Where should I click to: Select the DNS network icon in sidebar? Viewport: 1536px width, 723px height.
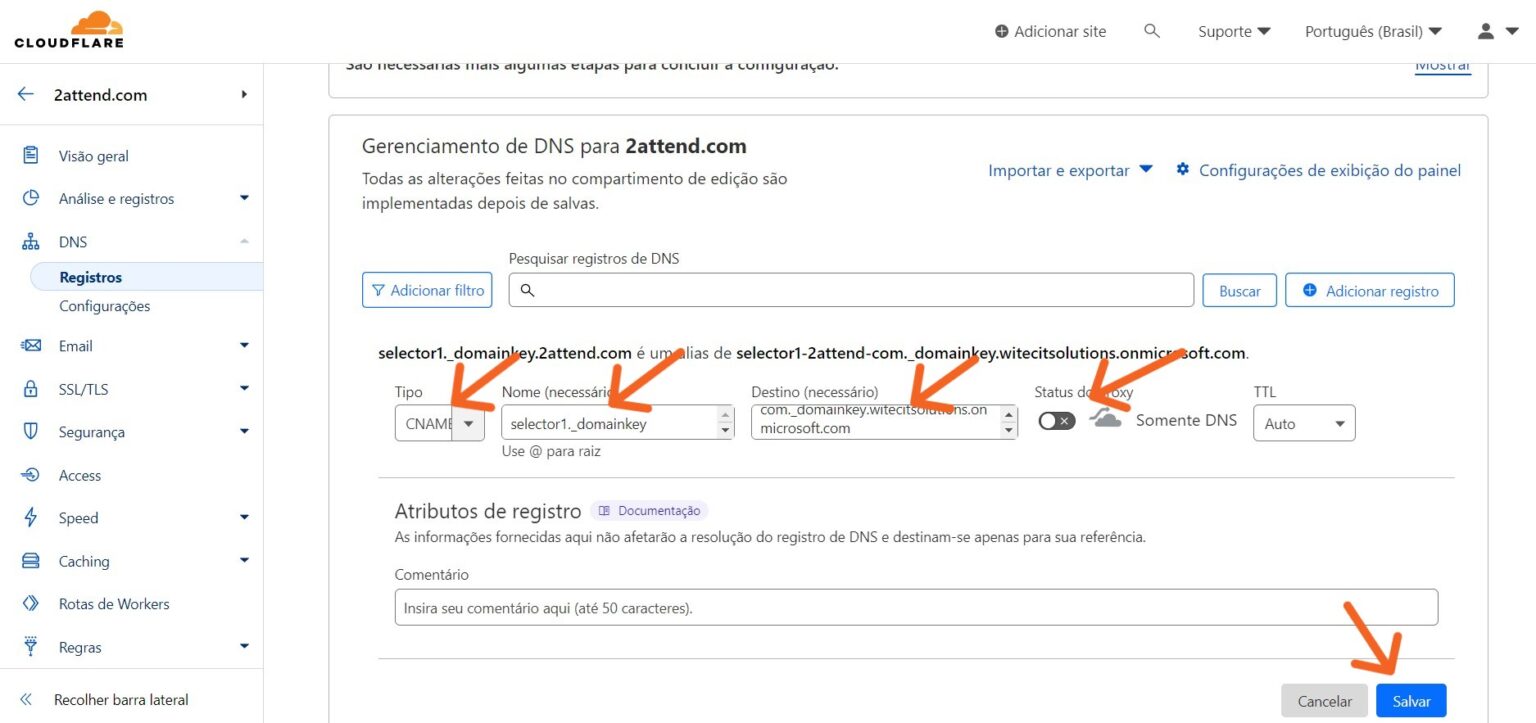pos(31,241)
